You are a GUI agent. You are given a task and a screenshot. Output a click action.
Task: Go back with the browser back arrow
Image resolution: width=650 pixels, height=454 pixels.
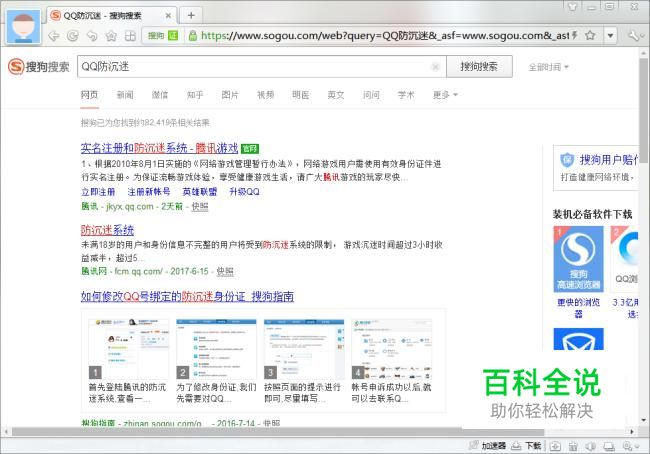pyautogui.click(x=53, y=36)
